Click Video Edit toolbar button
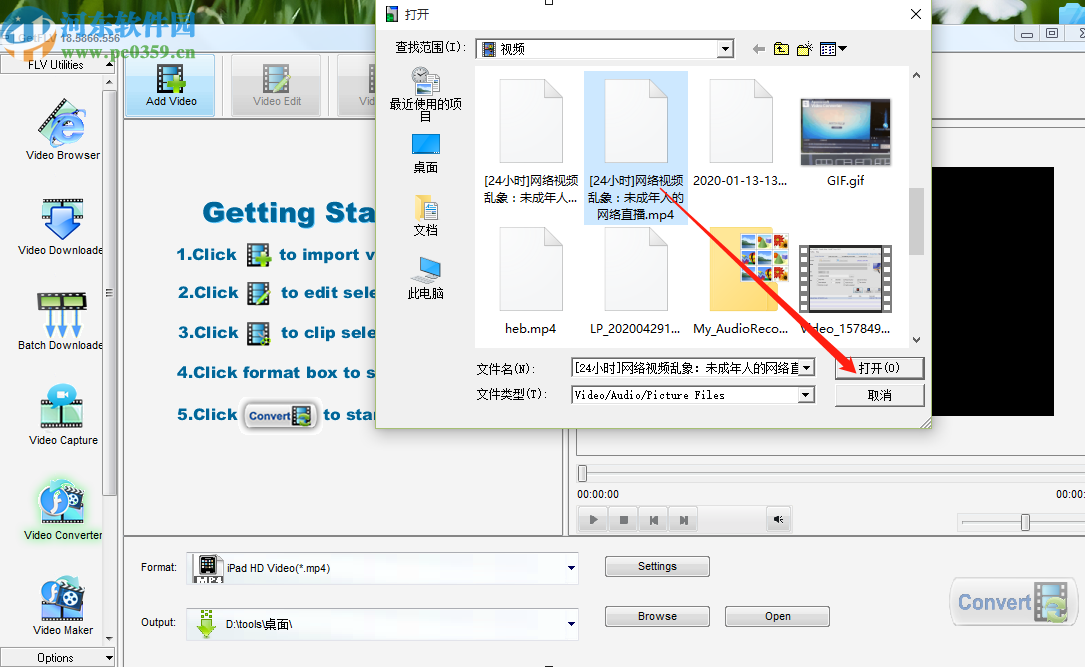 click(276, 85)
